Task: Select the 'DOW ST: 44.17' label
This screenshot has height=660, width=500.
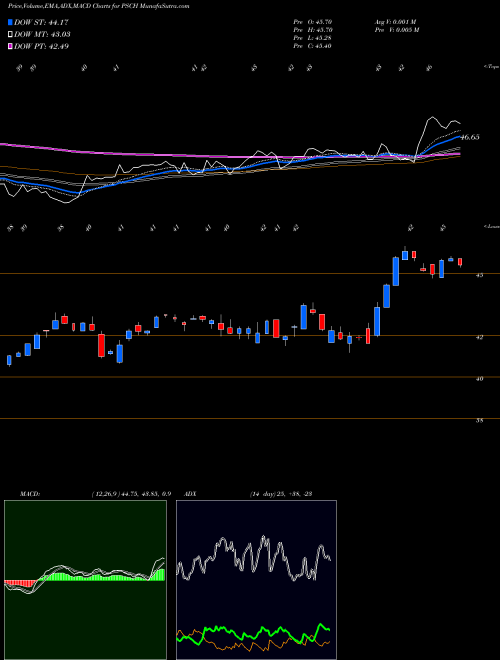Action: pyautogui.click(x=41, y=22)
